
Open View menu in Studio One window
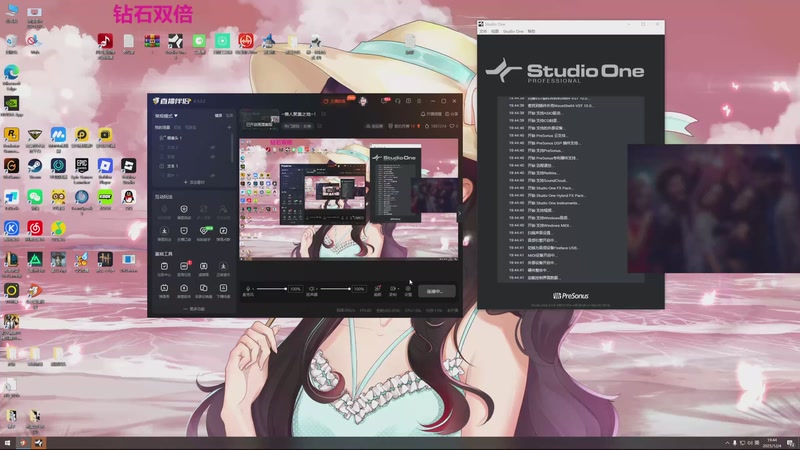pos(495,32)
